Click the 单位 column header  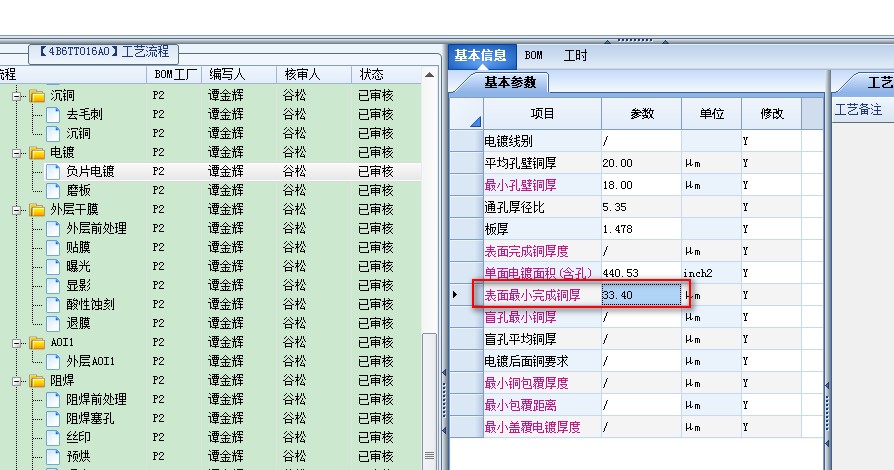click(712, 114)
